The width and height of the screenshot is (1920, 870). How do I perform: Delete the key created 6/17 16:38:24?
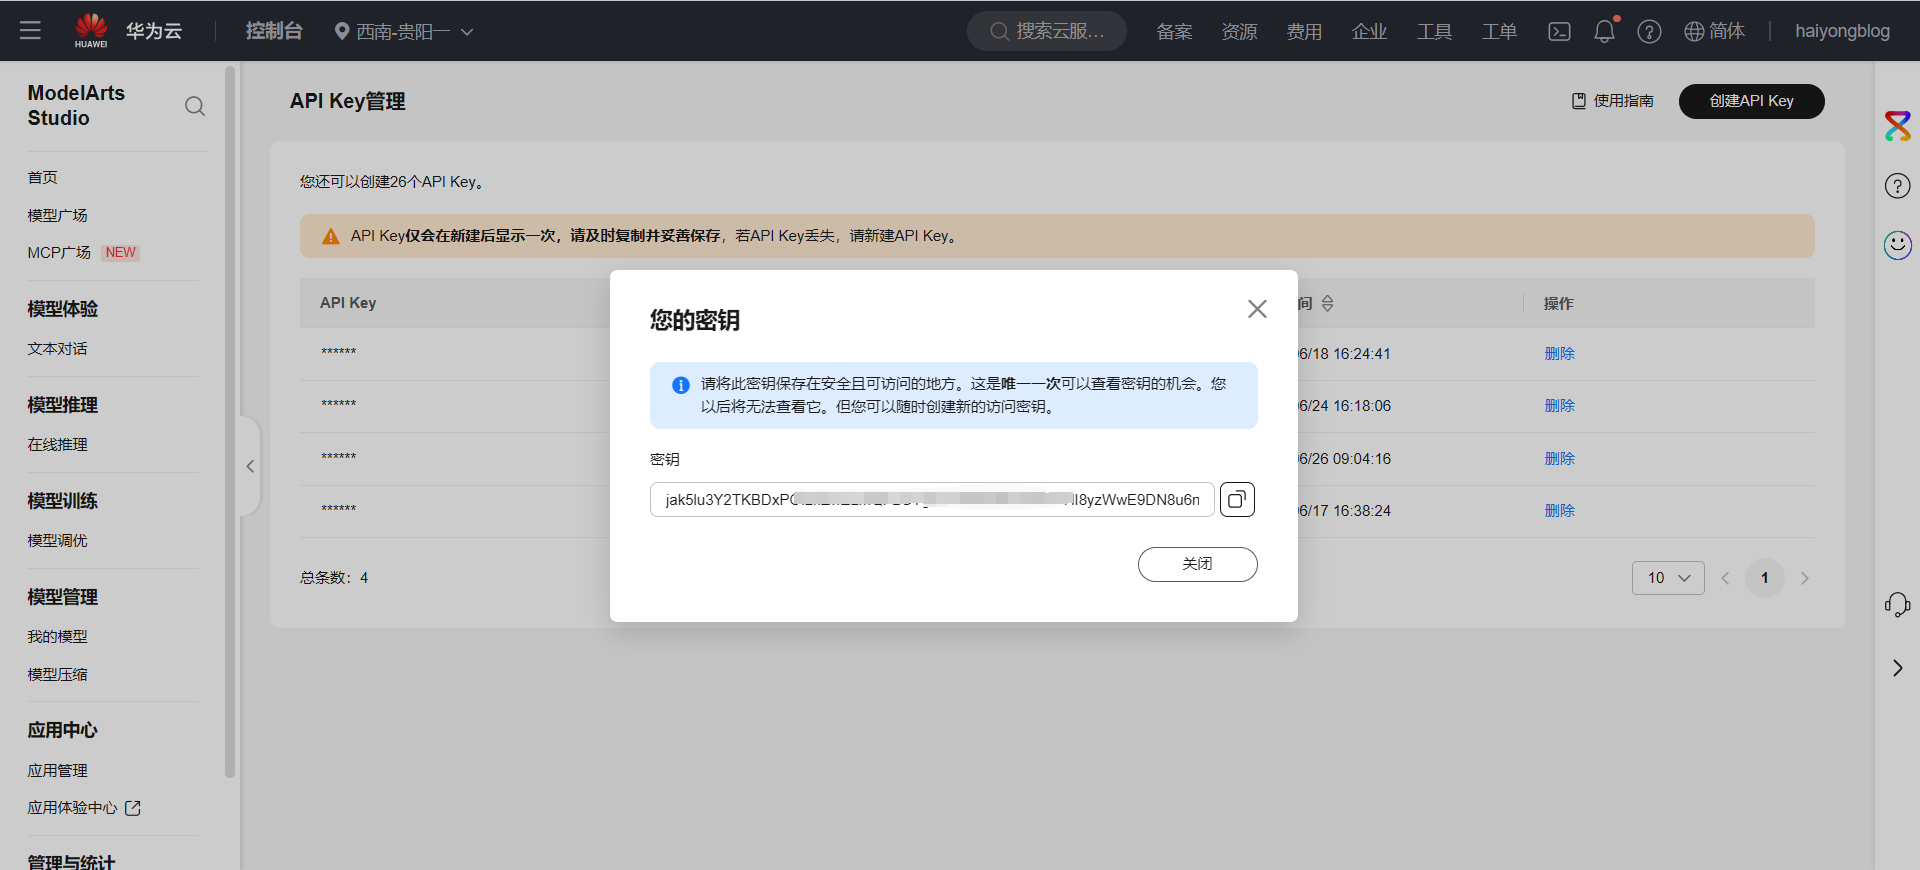(1559, 511)
